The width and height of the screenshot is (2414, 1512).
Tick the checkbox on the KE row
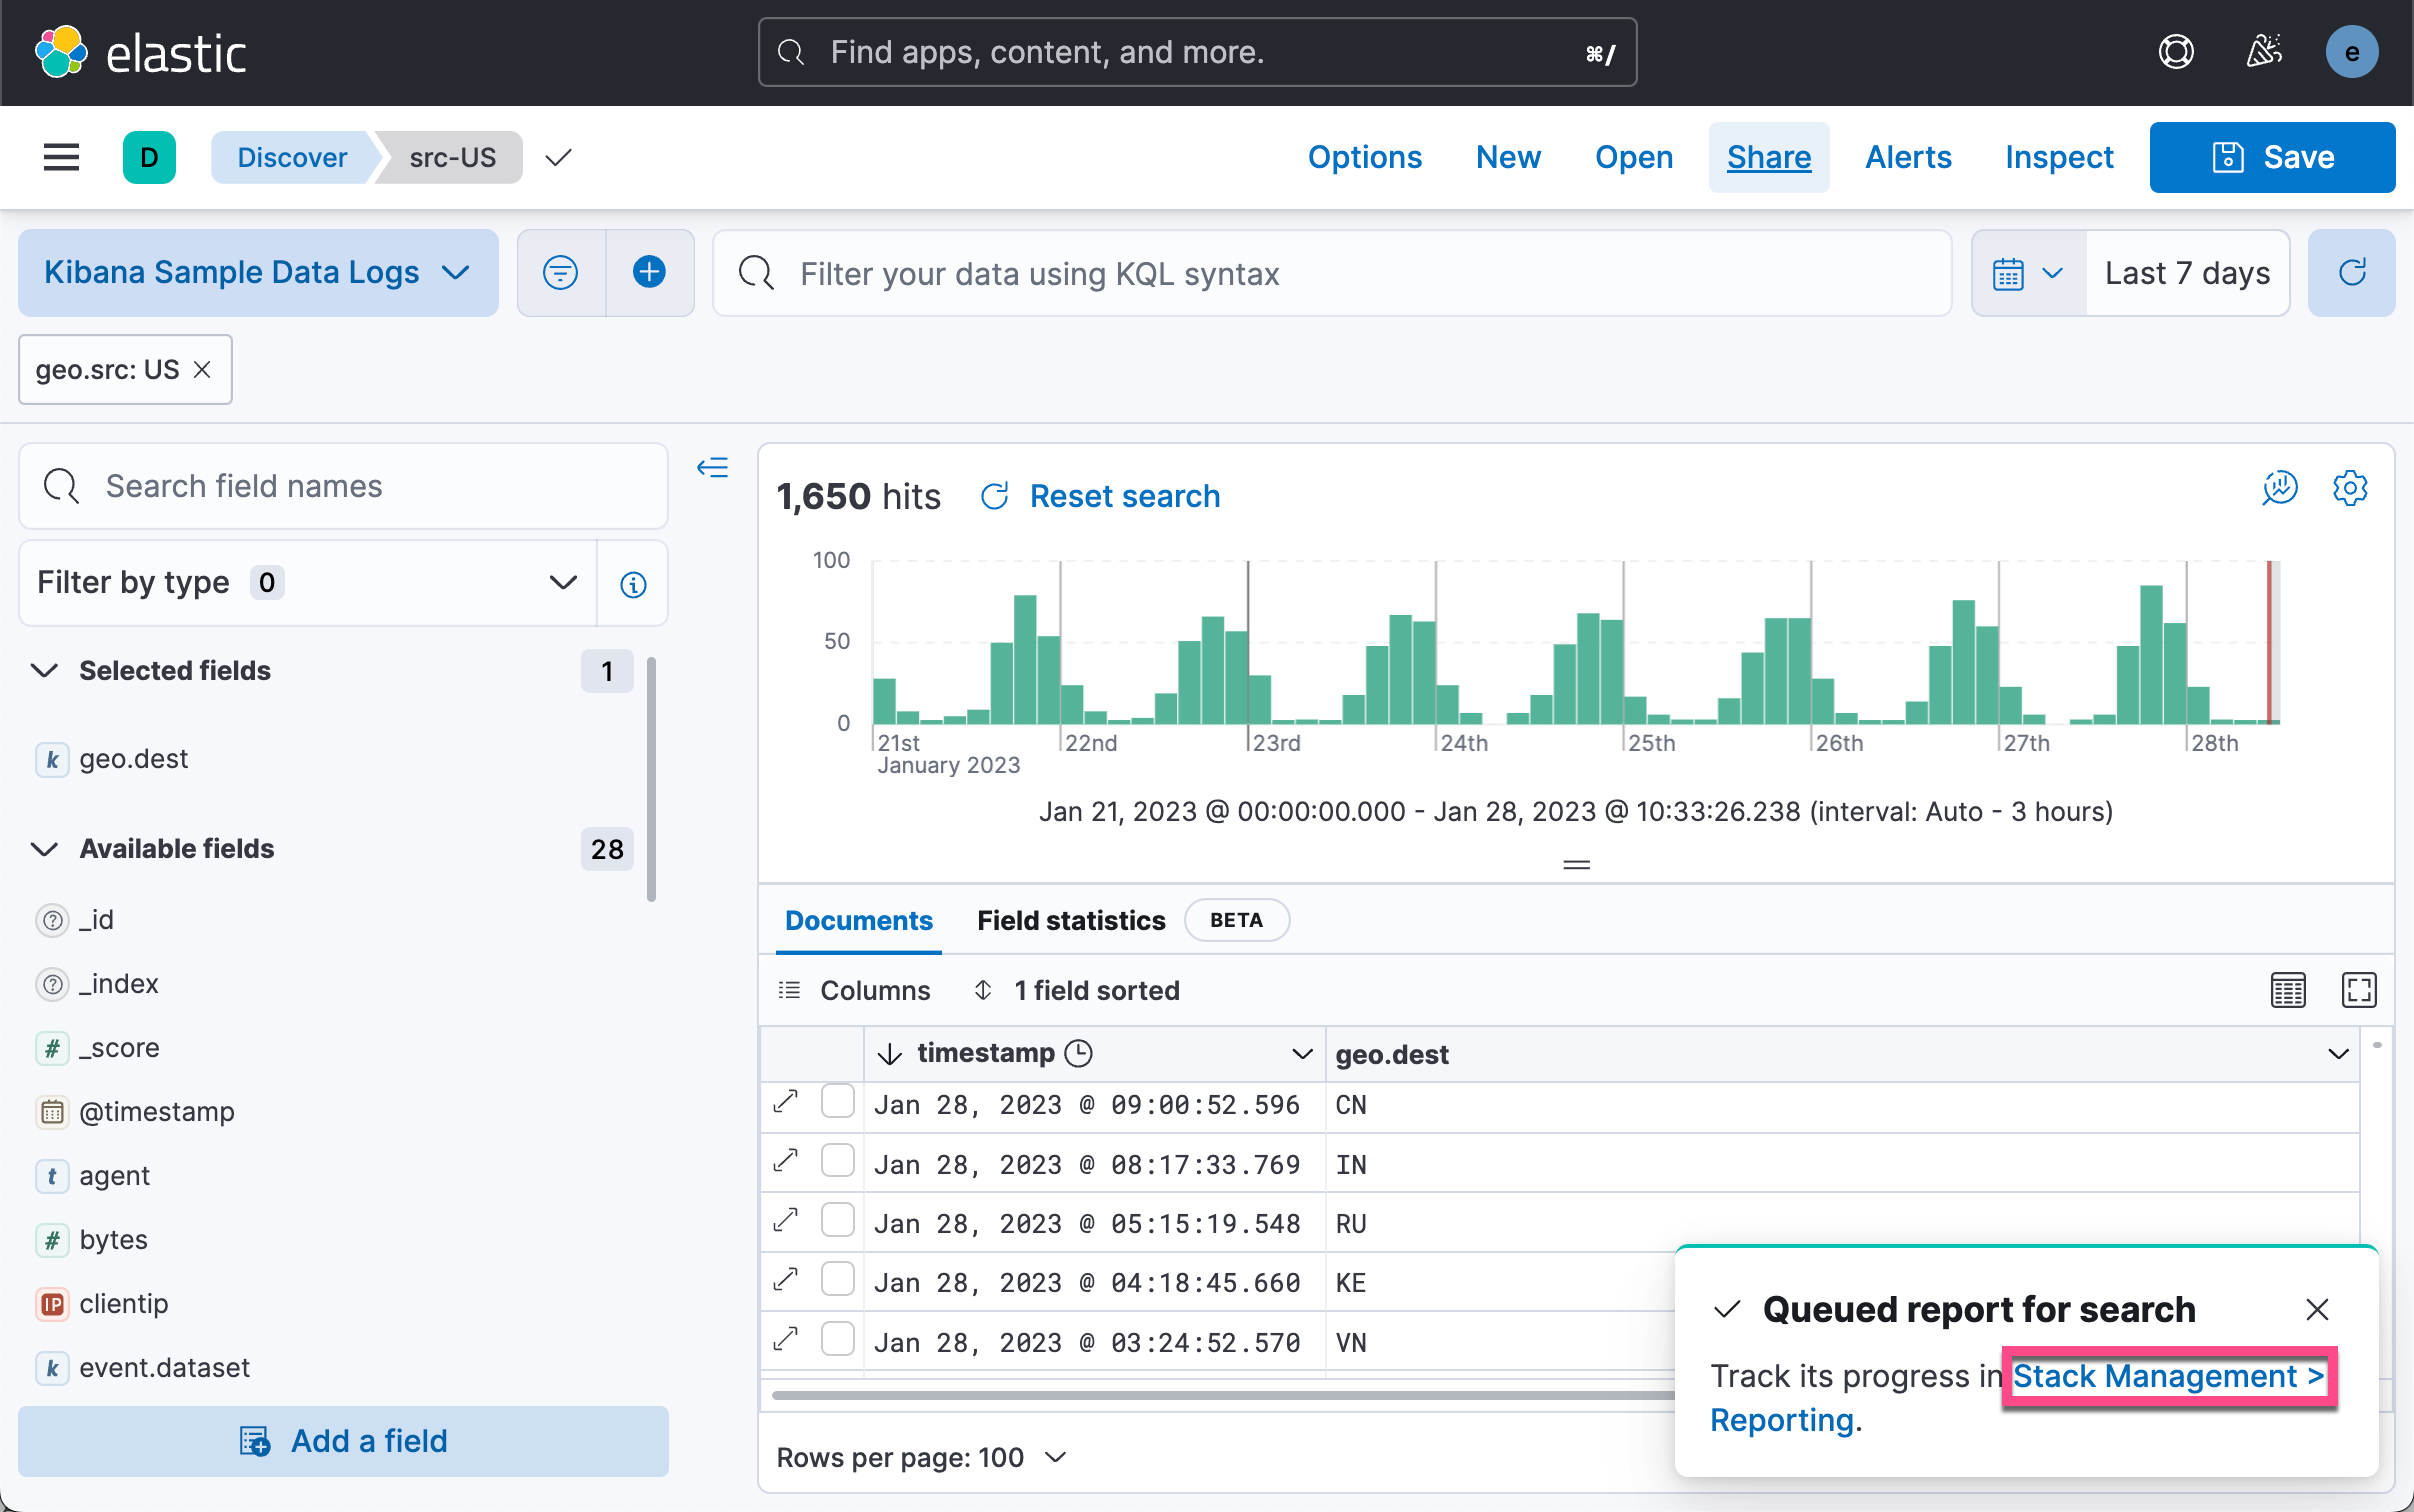tap(837, 1280)
